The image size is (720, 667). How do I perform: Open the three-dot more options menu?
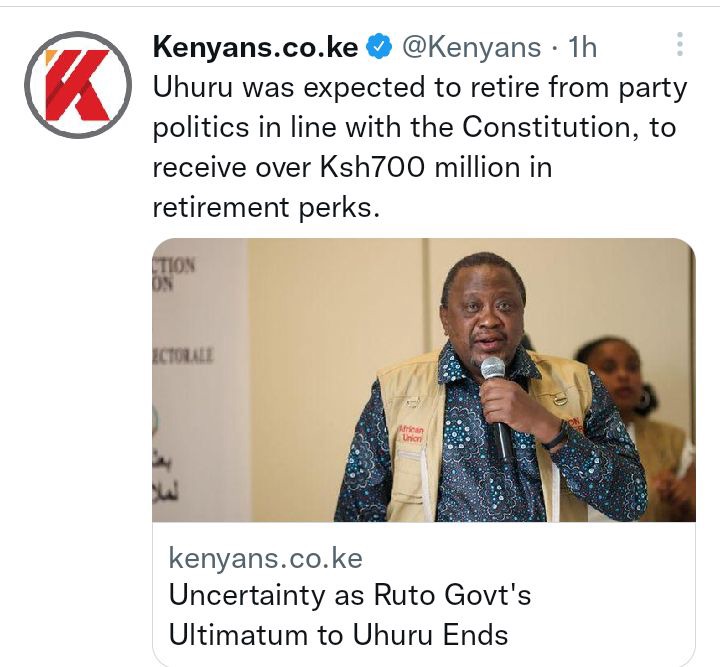coord(680,44)
